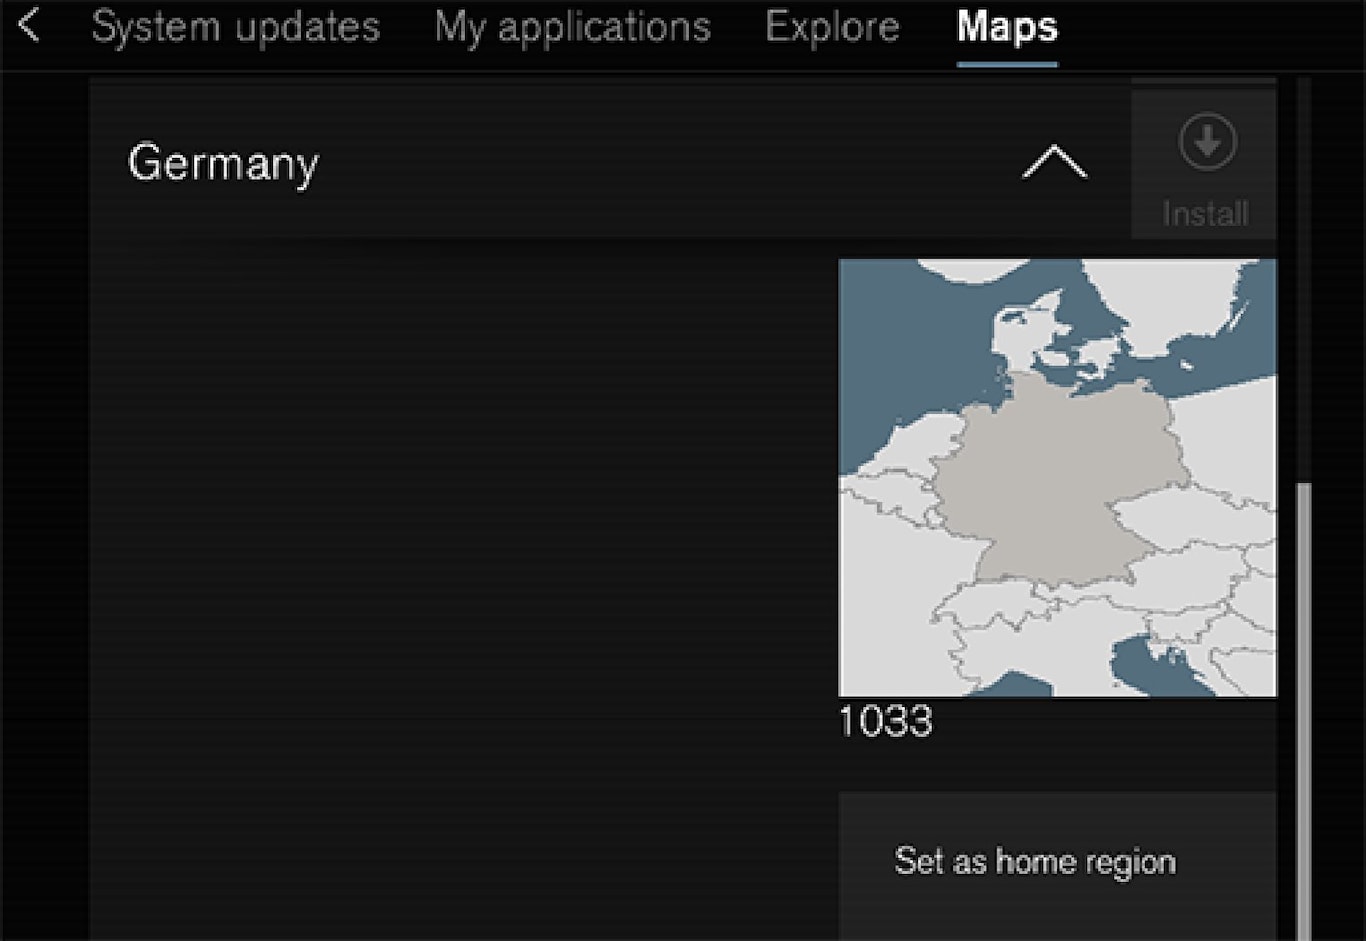Set Germany as home region

(x=1035, y=862)
